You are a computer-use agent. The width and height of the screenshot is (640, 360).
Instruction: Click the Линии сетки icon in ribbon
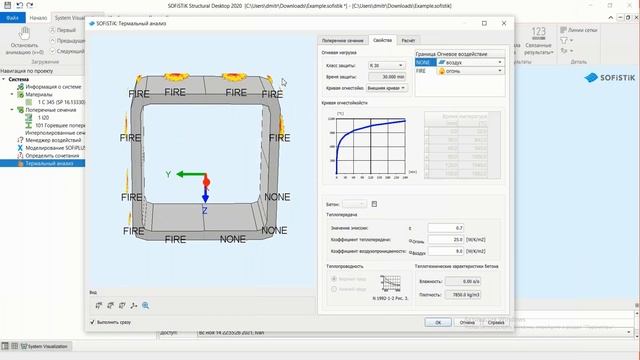(563, 30)
